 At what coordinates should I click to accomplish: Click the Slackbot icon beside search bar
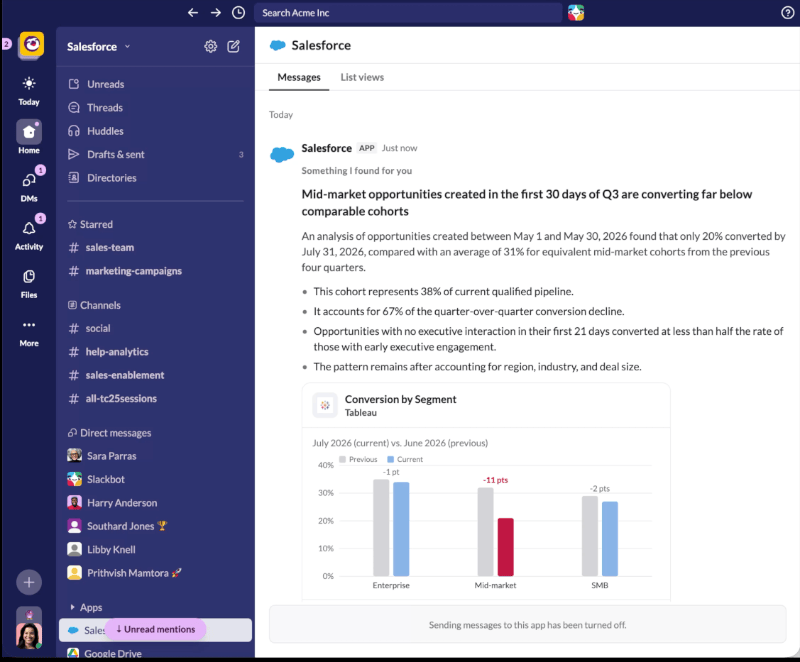pos(576,13)
